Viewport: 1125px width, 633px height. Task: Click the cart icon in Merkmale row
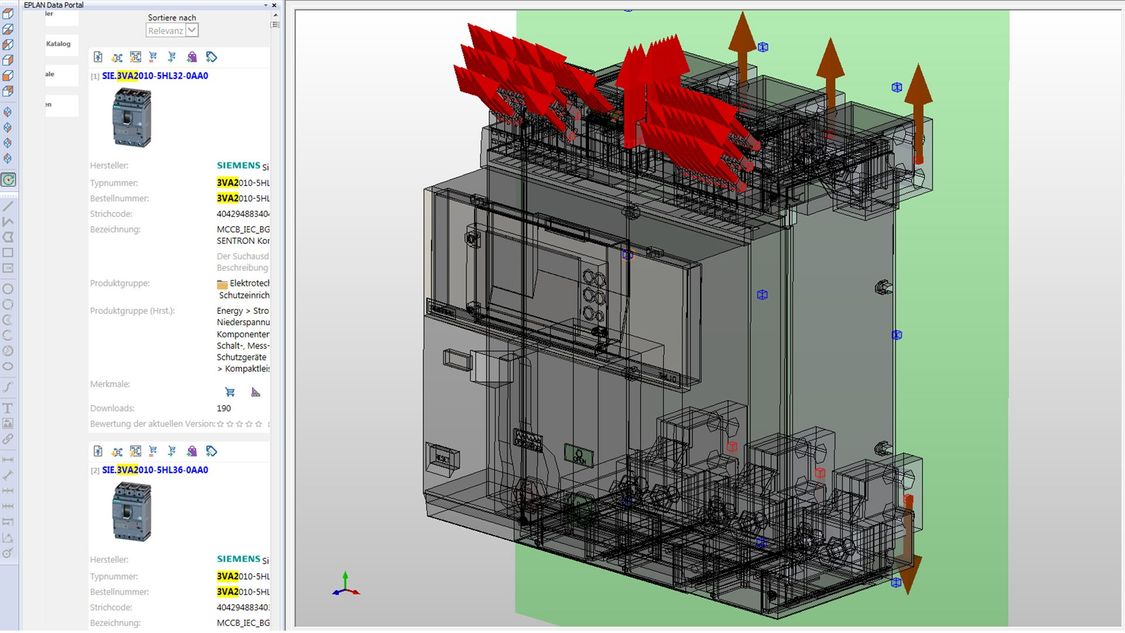point(230,392)
